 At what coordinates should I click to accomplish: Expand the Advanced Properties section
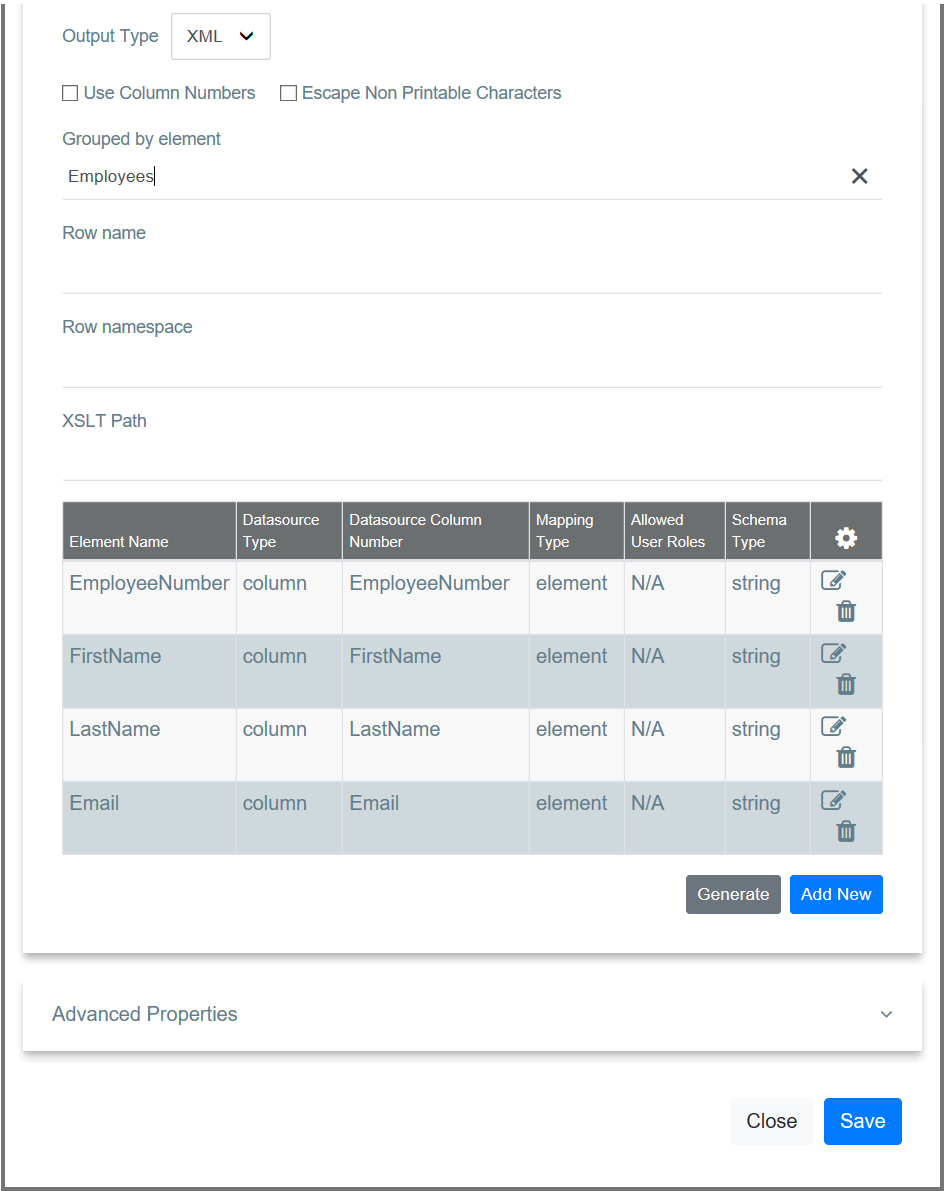(x=472, y=1014)
